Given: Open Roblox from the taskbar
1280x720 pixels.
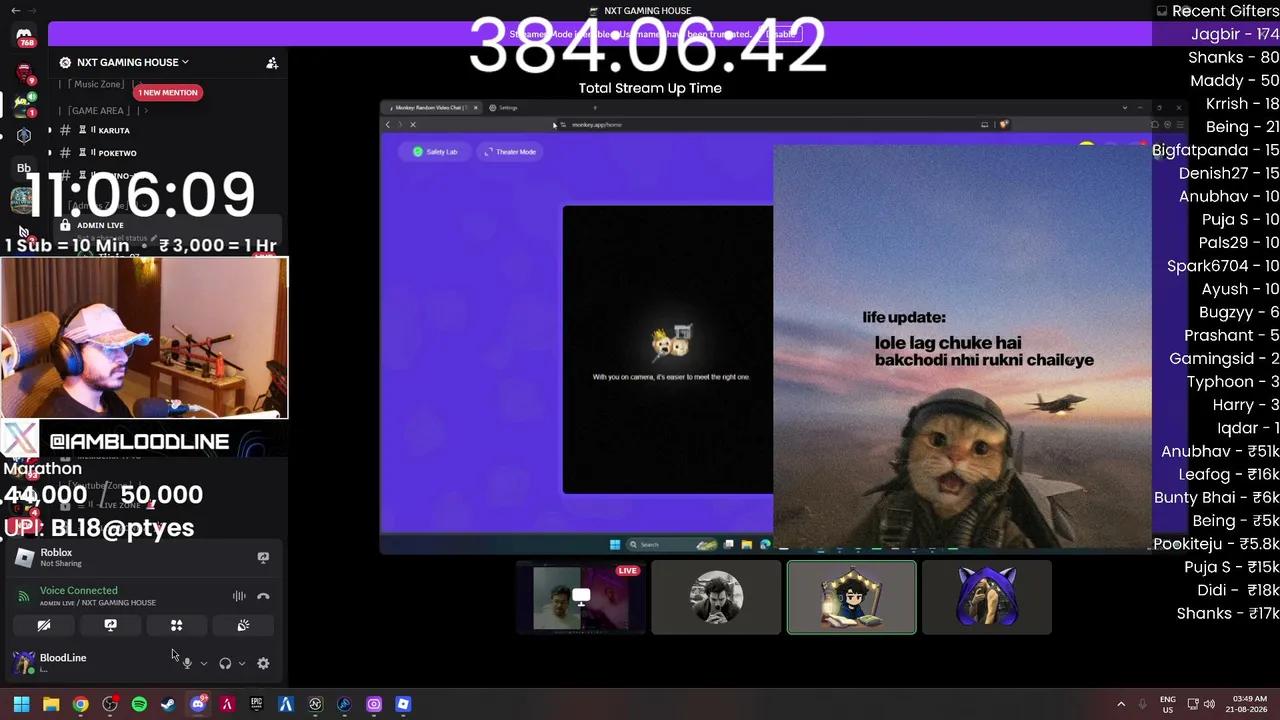Looking at the screenshot, I should point(403,704).
